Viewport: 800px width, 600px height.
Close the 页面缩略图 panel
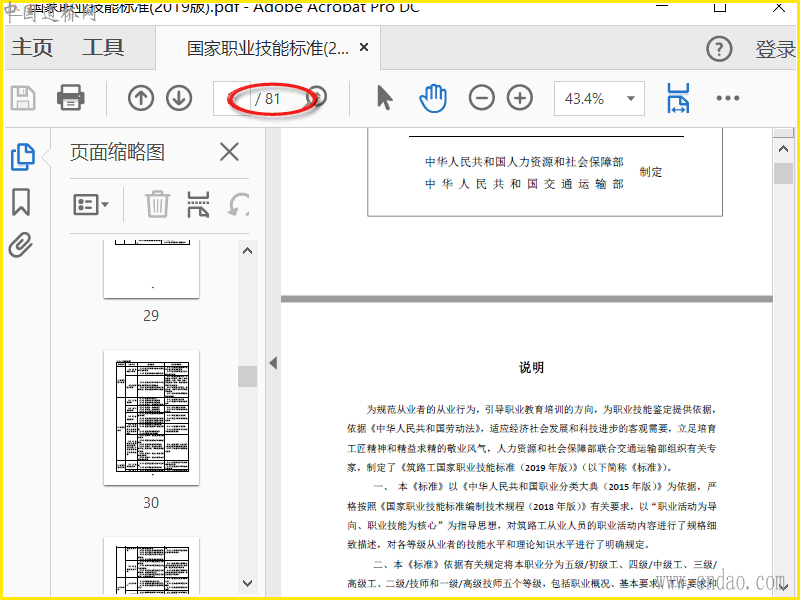click(x=230, y=152)
